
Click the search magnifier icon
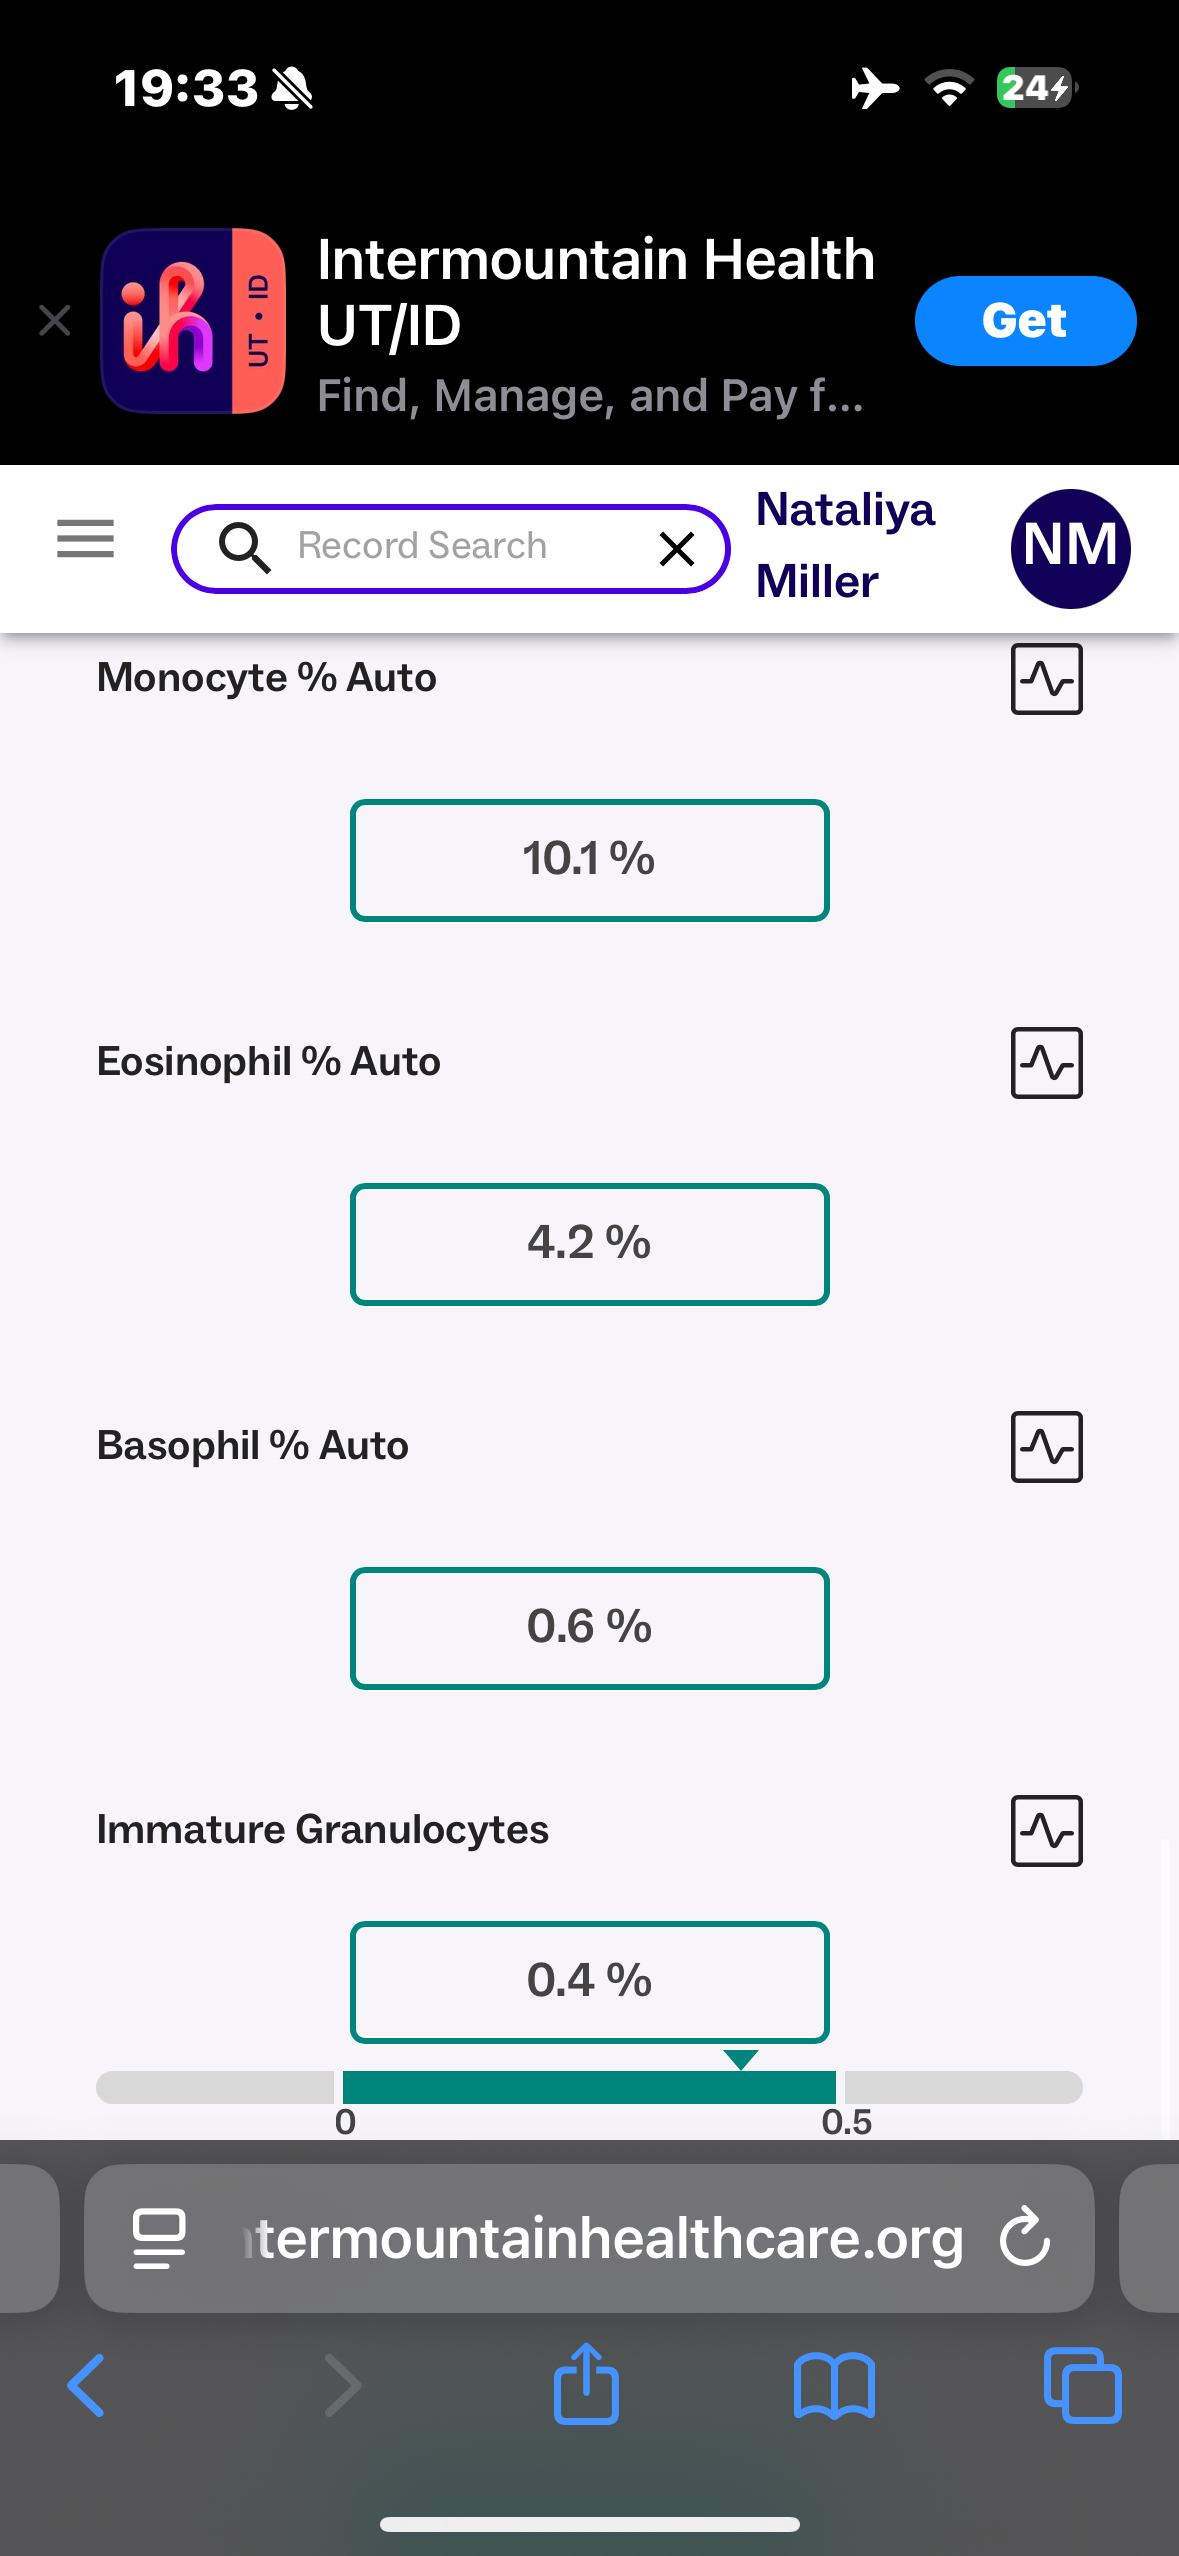pos(244,548)
